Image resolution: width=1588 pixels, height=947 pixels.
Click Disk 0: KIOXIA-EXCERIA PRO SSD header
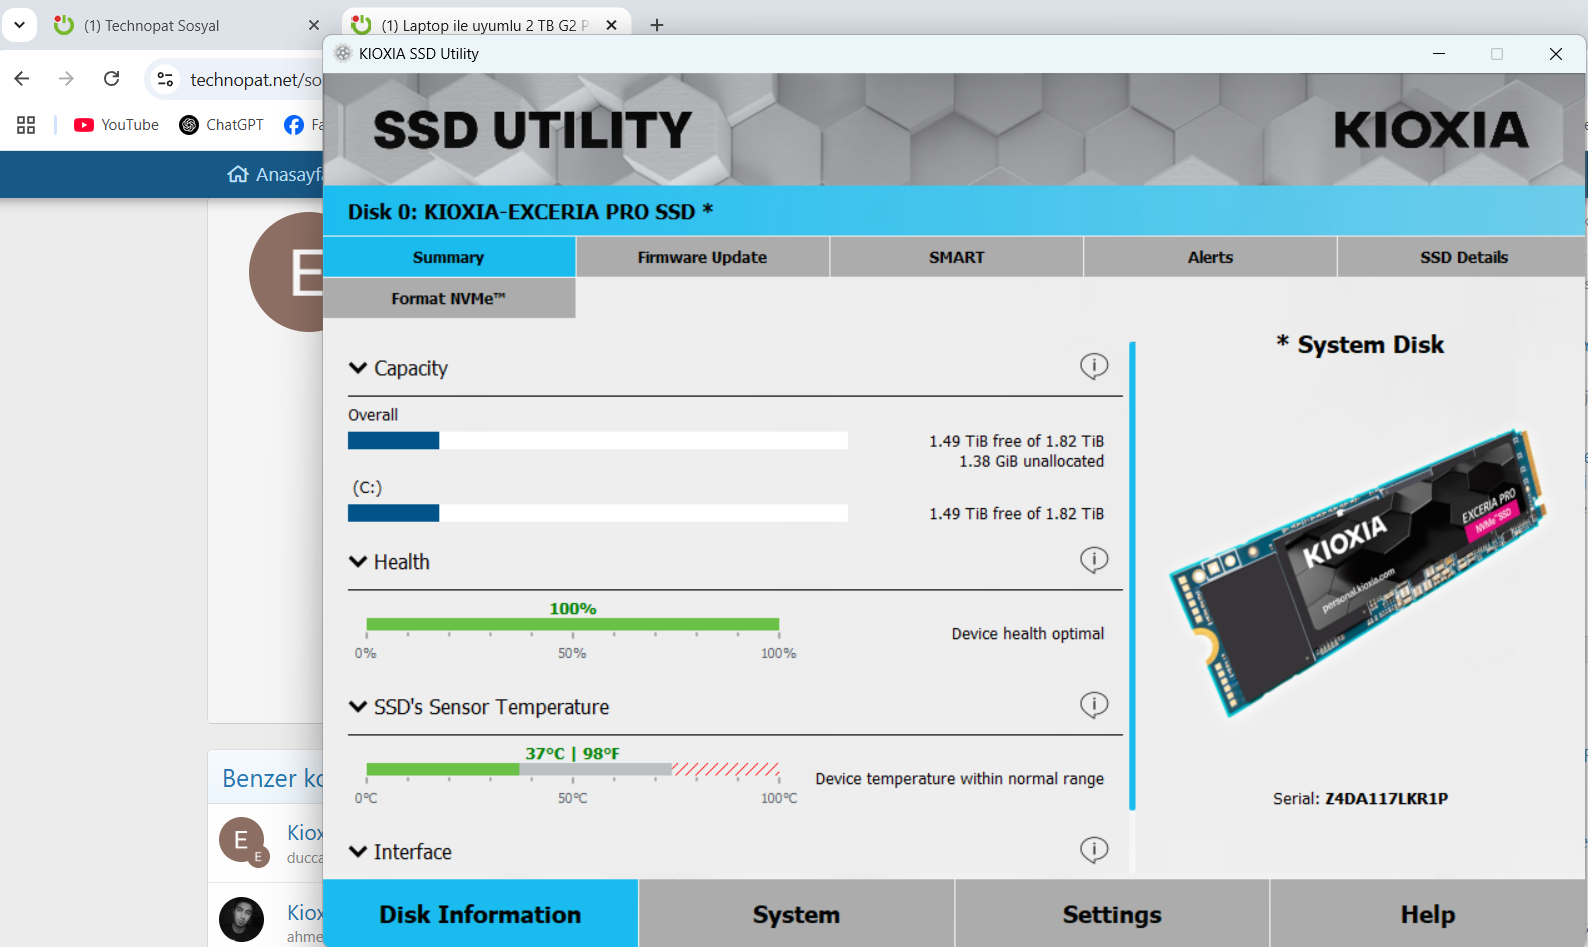(530, 212)
